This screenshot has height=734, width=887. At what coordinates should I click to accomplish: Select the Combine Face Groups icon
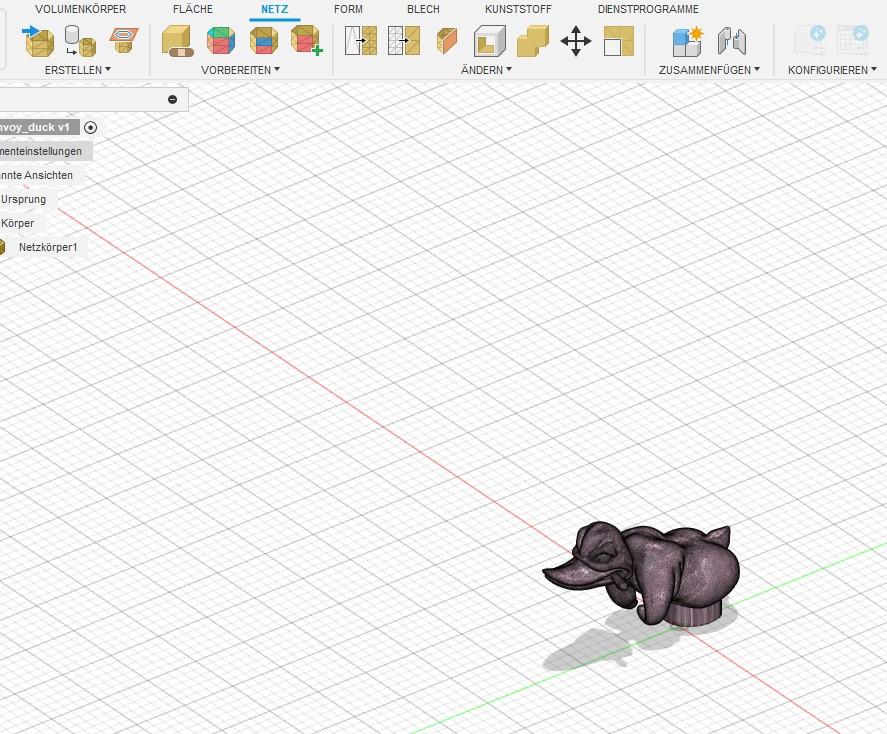point(264,41)
